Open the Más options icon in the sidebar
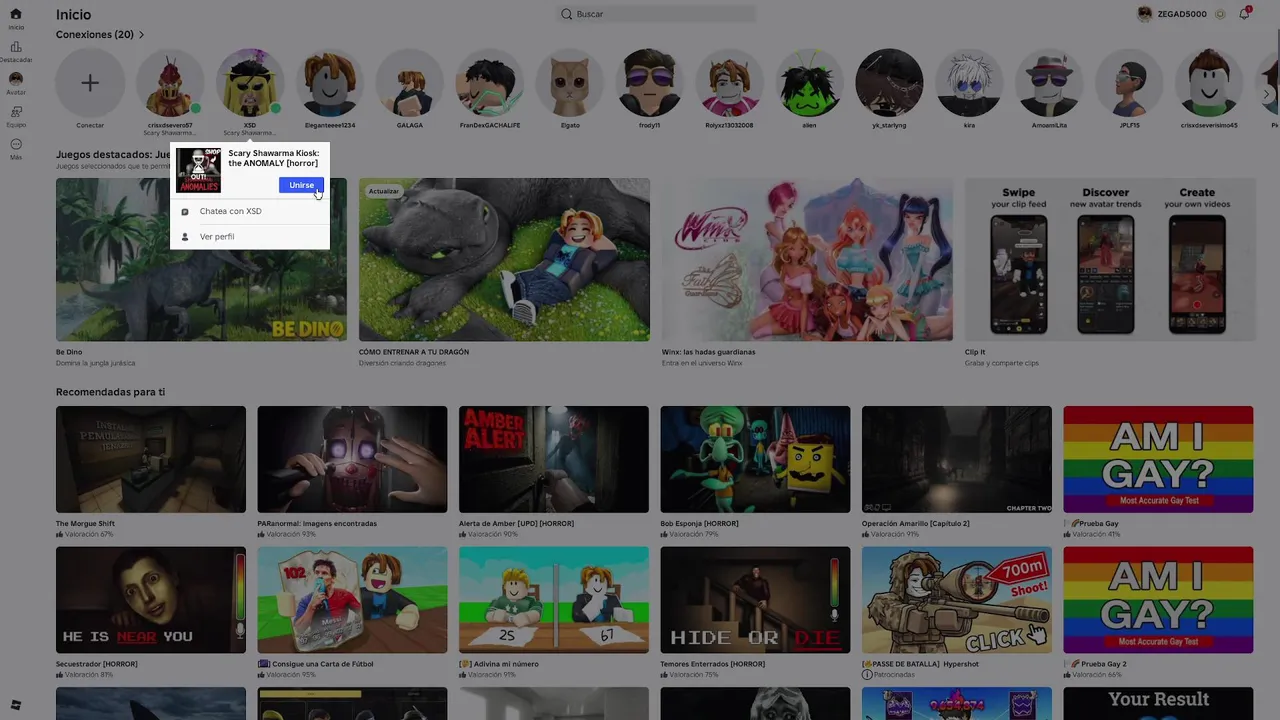Image resolution: width=1280 pixels, height=720 pixels. click(15, 144)
